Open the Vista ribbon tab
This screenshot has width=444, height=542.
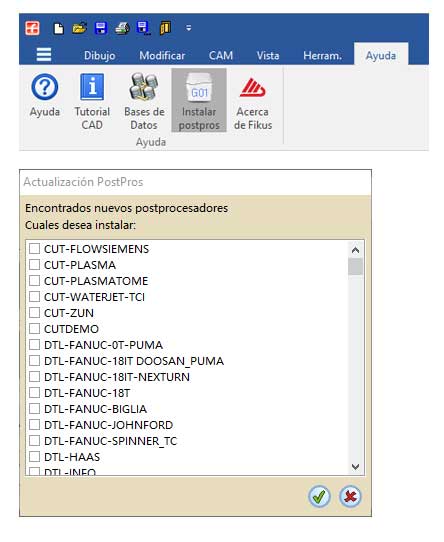[268, 55]
